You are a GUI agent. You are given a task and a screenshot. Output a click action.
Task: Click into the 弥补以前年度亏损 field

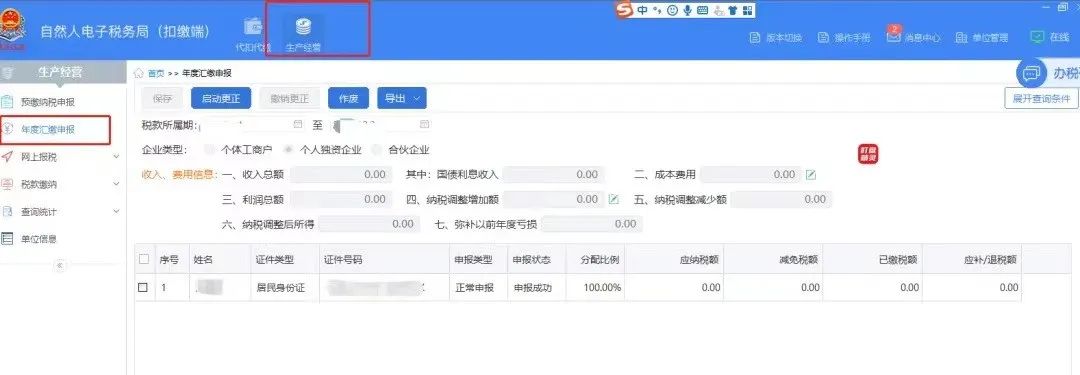tap(592, 224)
